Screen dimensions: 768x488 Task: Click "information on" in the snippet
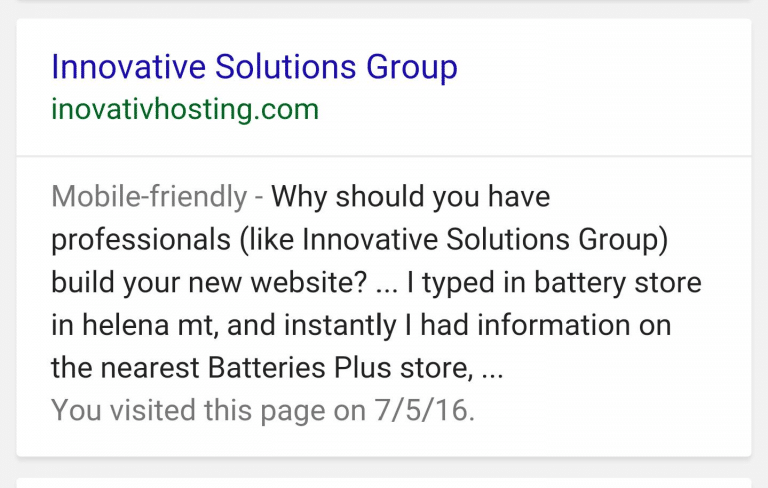coord(574,325)
